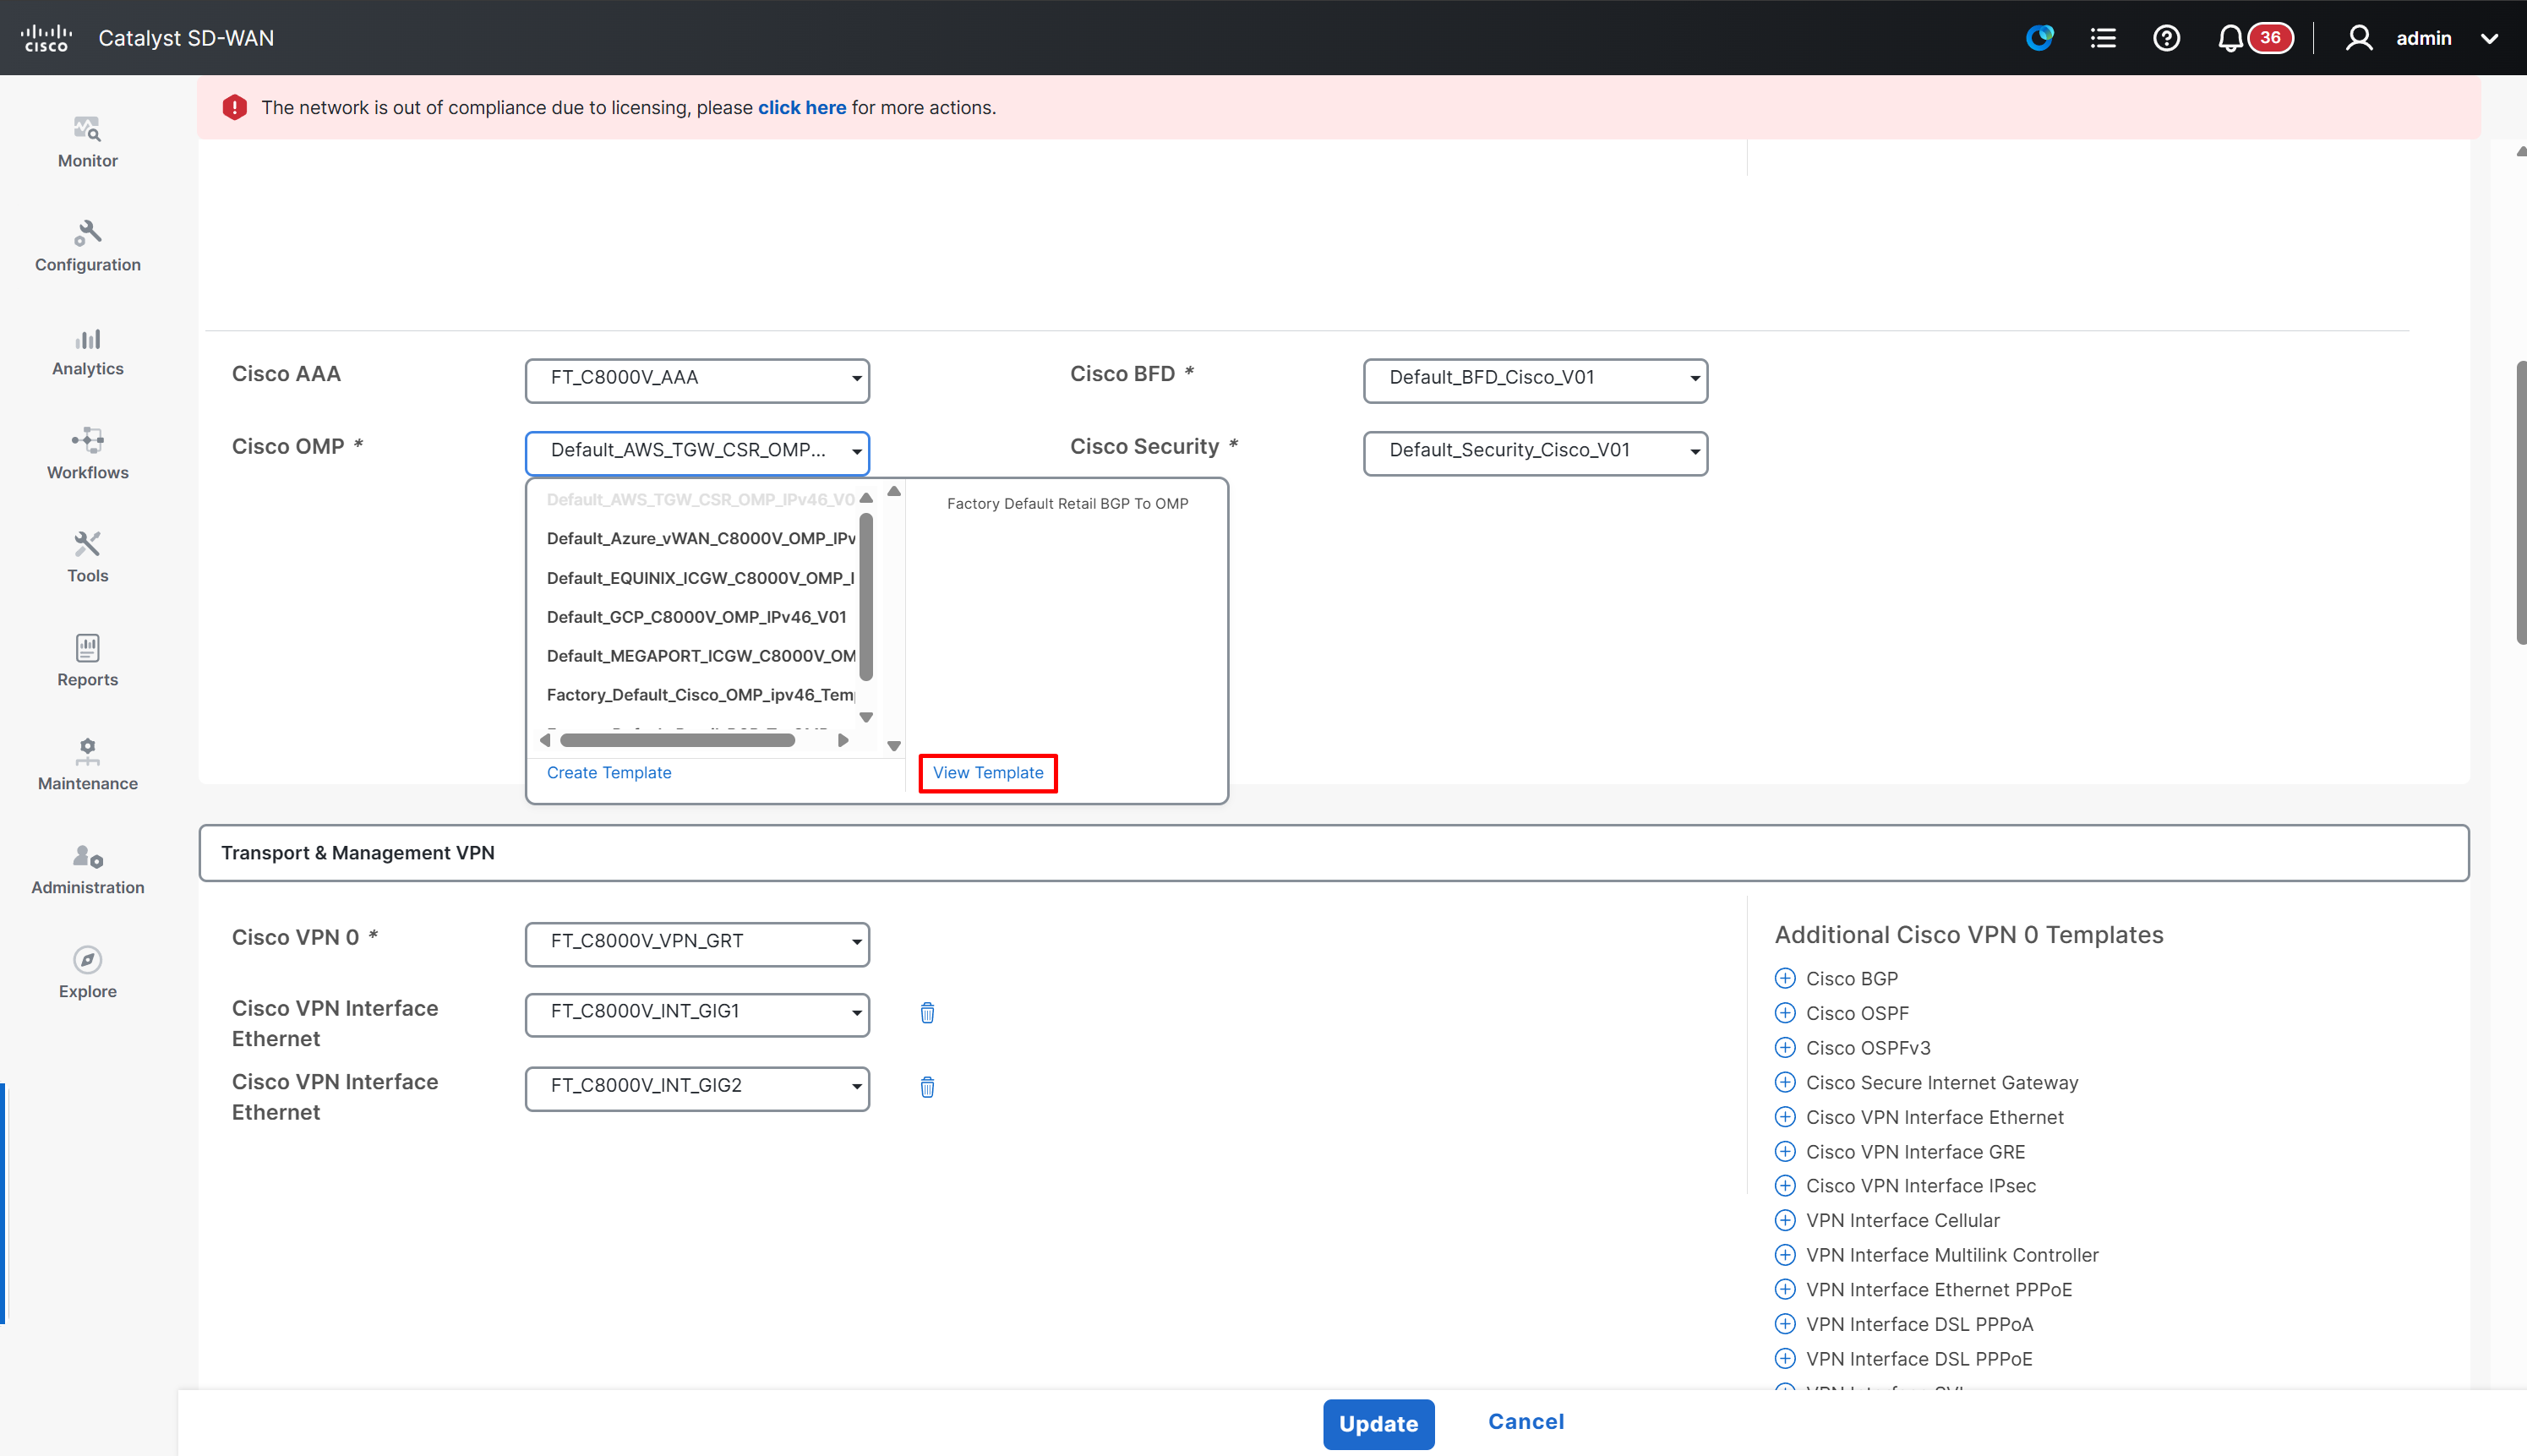Open the Workflows section in sidebar
Image resolution: width=2527 pixels, height=1456 pixels.
(88, 455)
